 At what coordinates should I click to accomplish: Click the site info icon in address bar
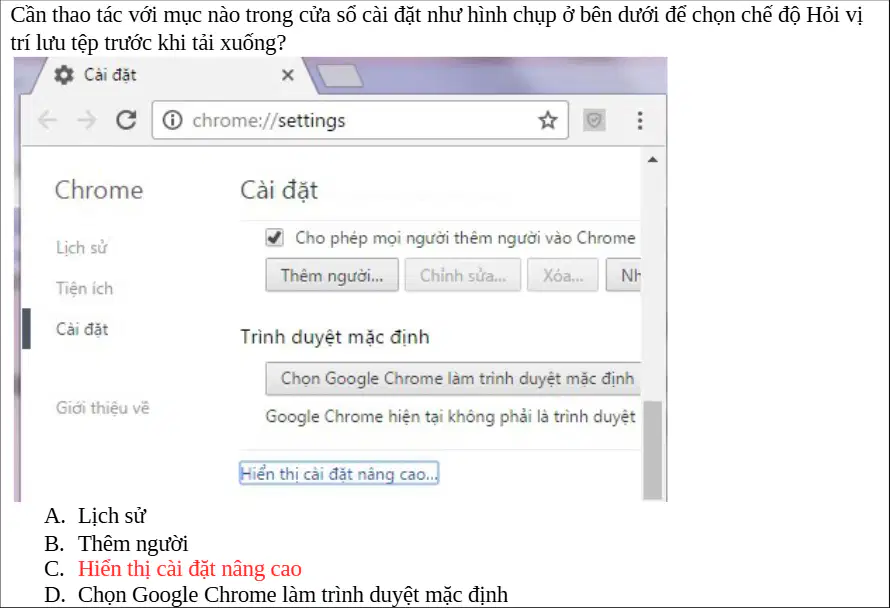[173, 120]
